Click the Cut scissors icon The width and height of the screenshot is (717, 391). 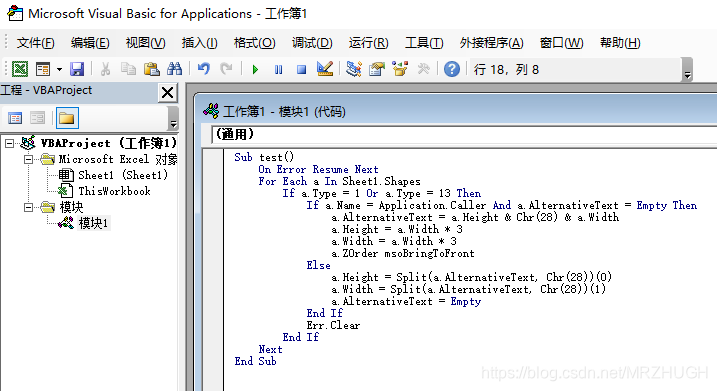106,69
